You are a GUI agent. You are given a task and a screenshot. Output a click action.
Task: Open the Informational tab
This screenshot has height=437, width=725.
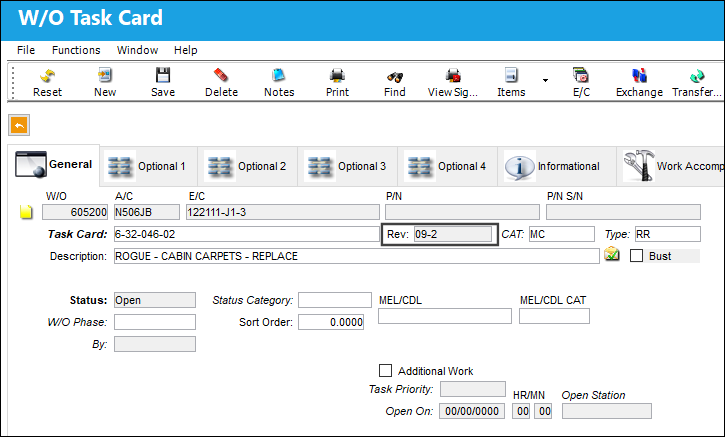[557, 166]
